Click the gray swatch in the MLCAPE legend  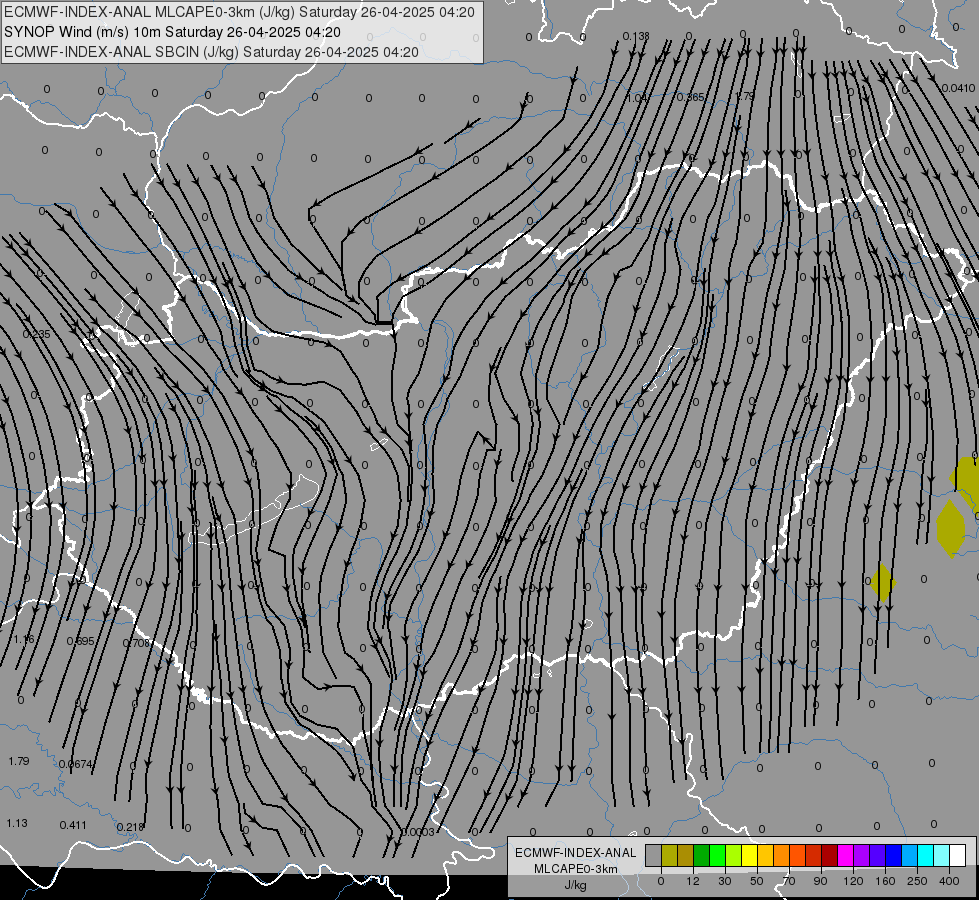[654, 855]
